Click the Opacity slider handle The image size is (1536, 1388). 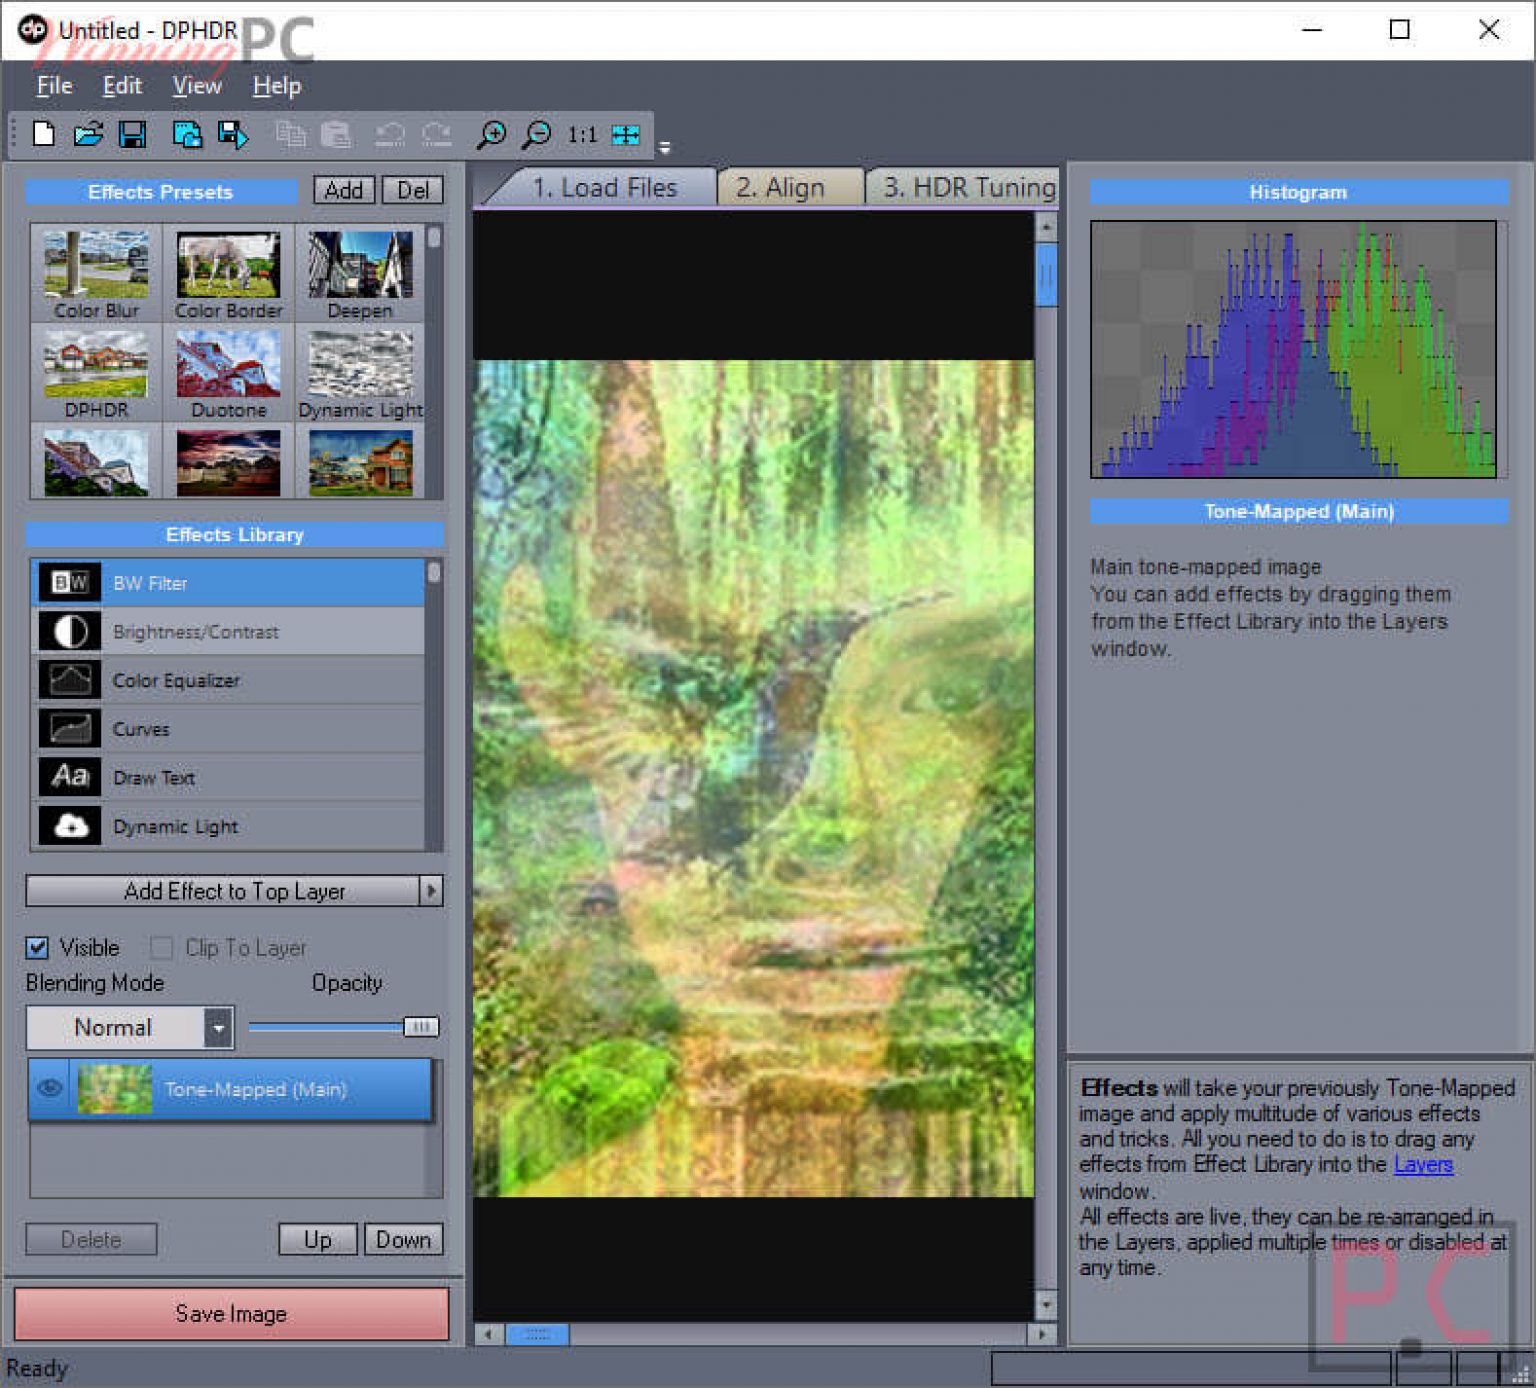[421, 1027]
